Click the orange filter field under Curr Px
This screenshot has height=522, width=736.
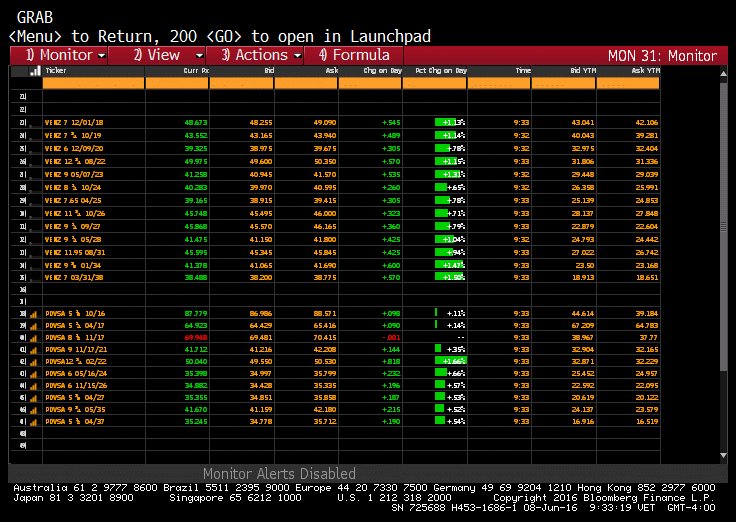tap(177, 84)
